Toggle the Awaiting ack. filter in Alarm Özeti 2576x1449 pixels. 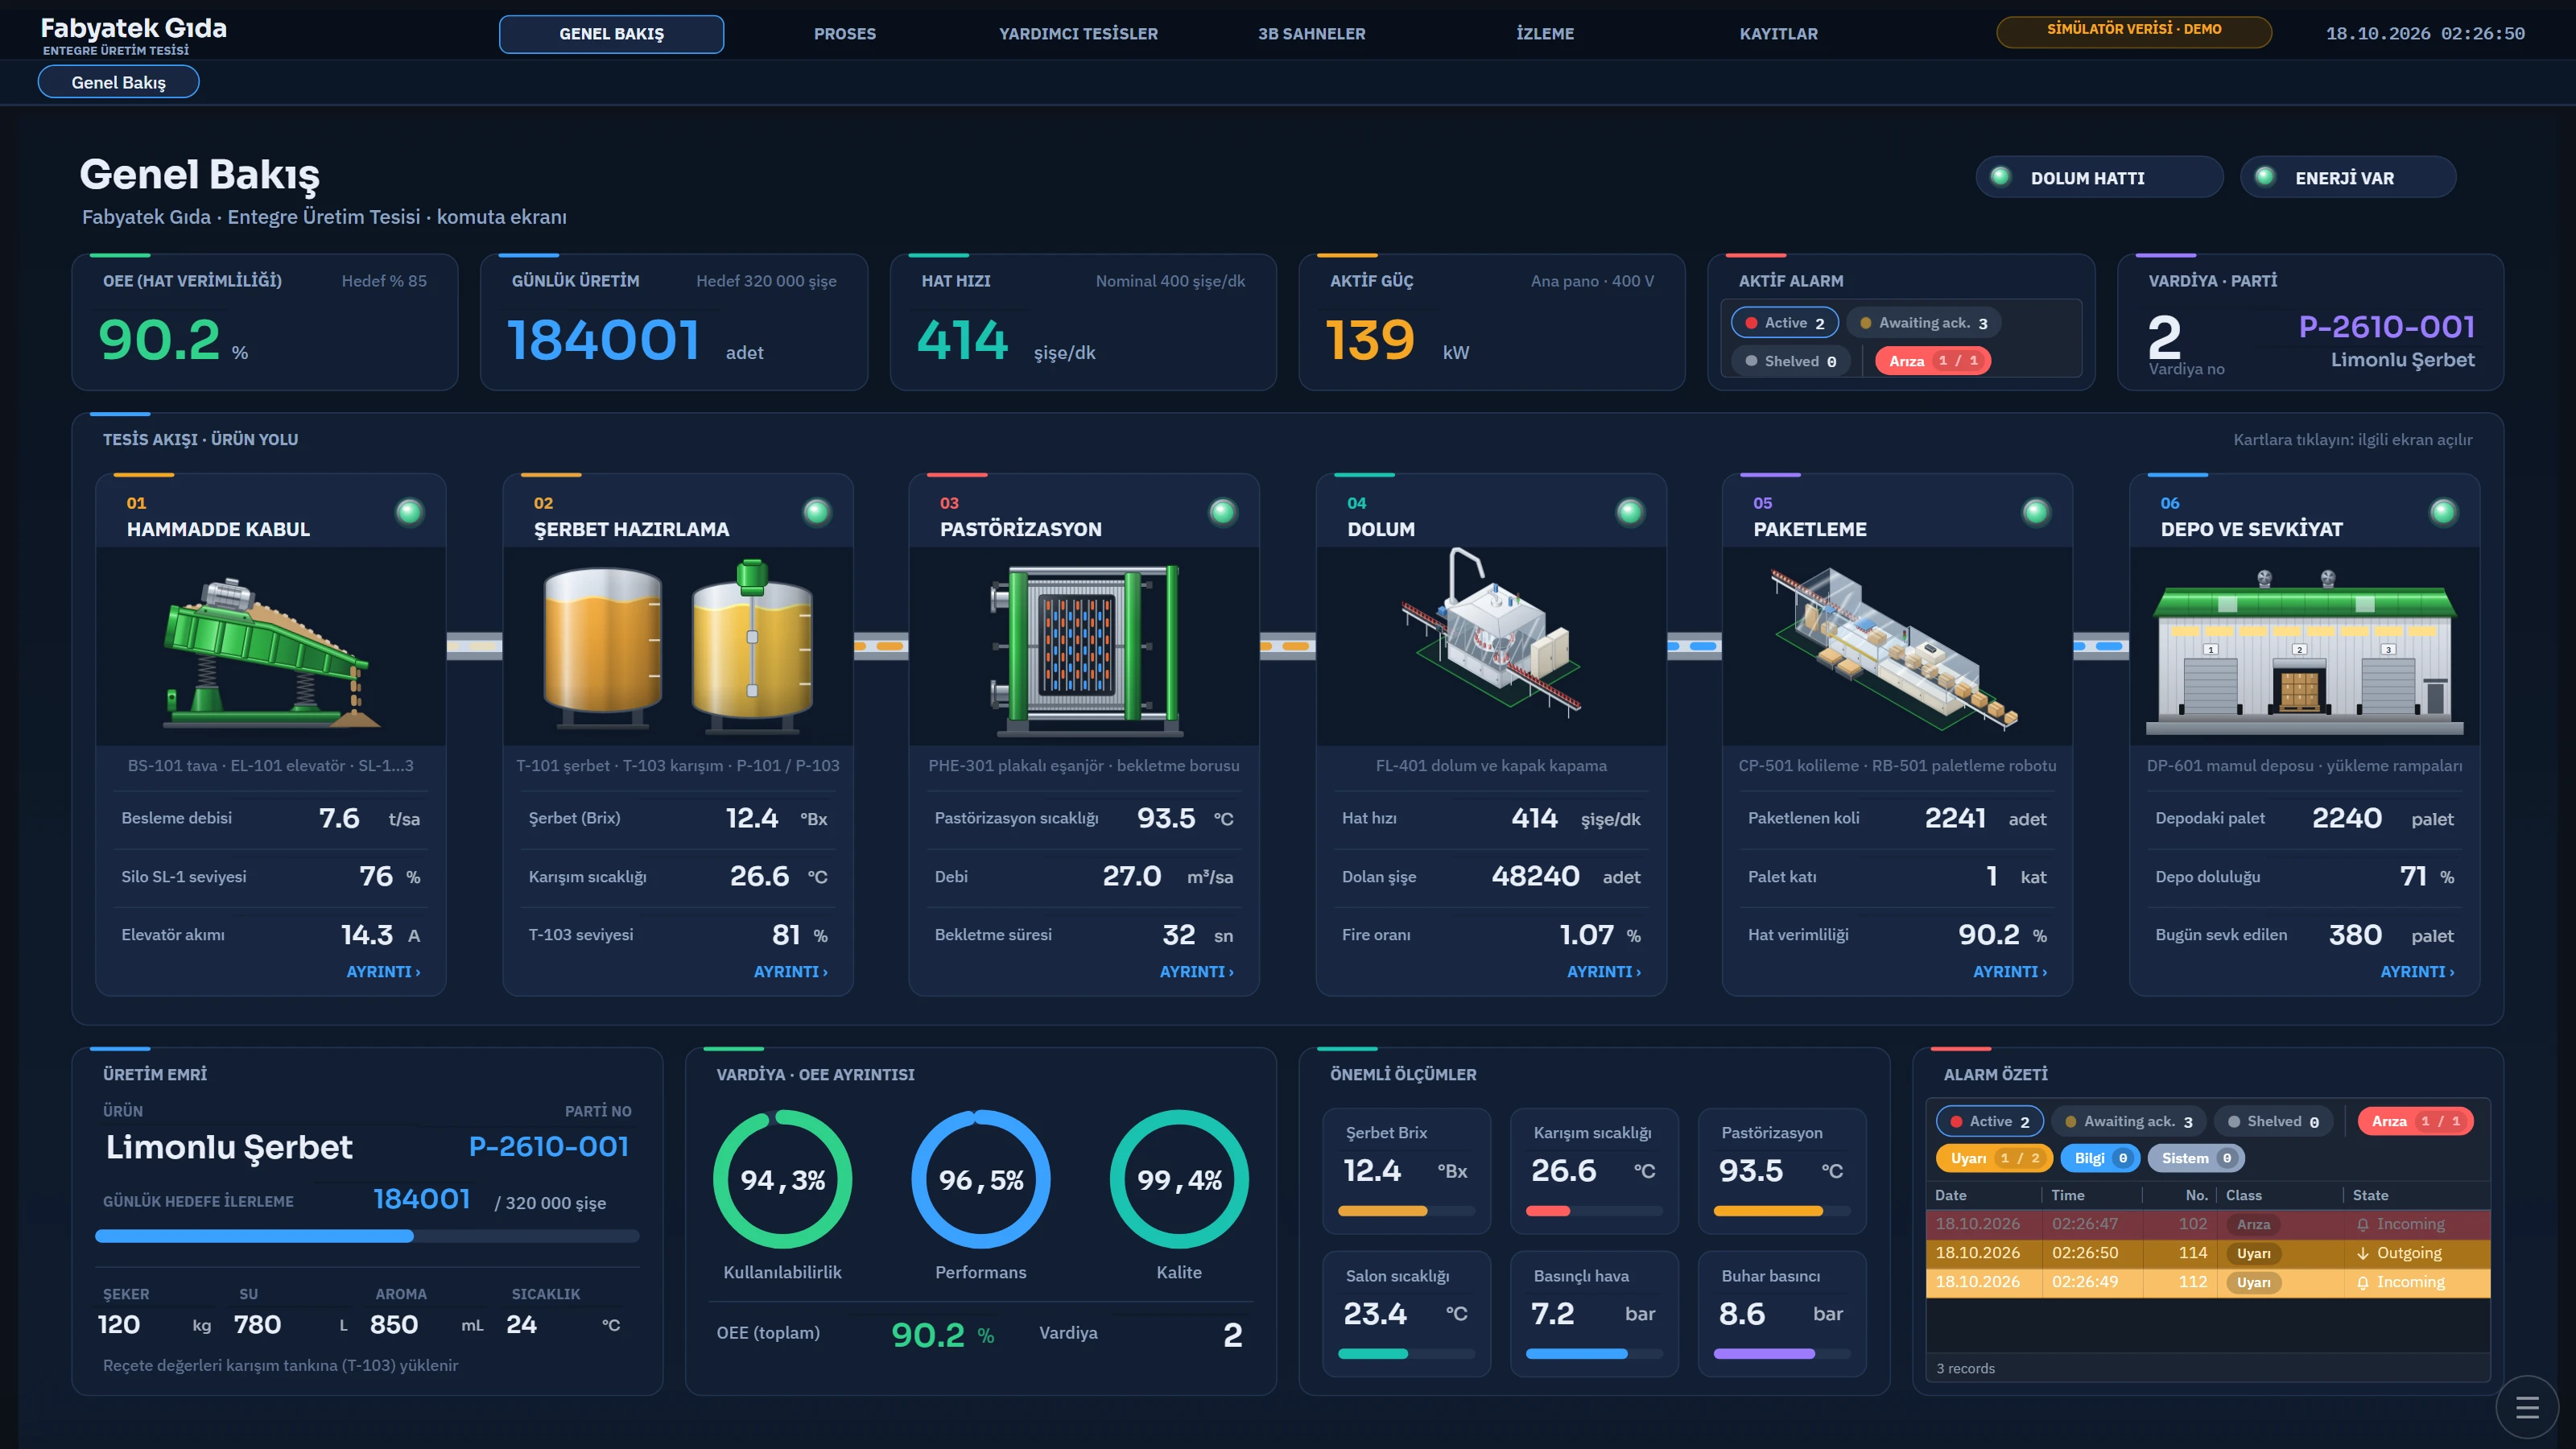coord(2128,1121)
